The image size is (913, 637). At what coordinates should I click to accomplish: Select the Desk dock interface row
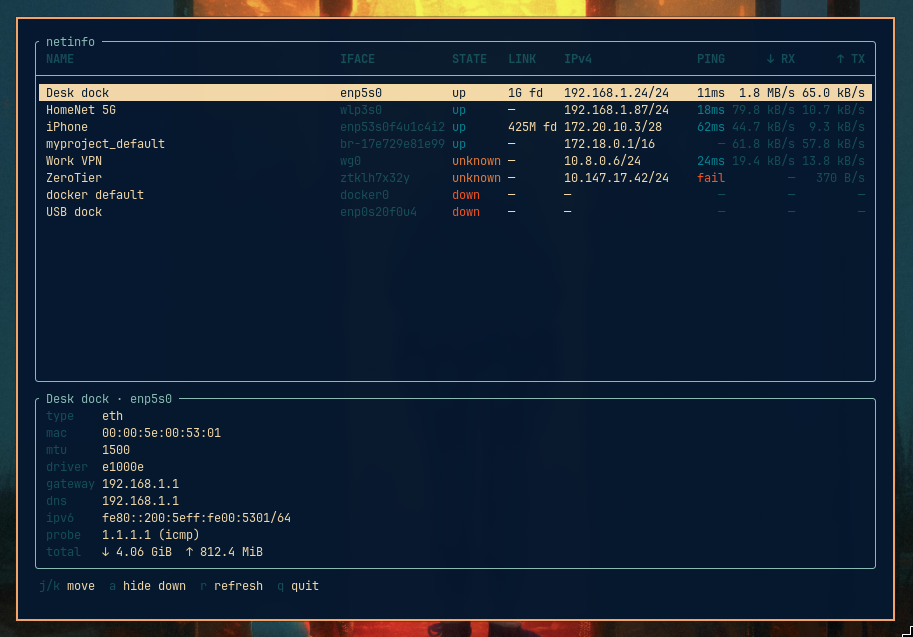[x=455, y=93]
